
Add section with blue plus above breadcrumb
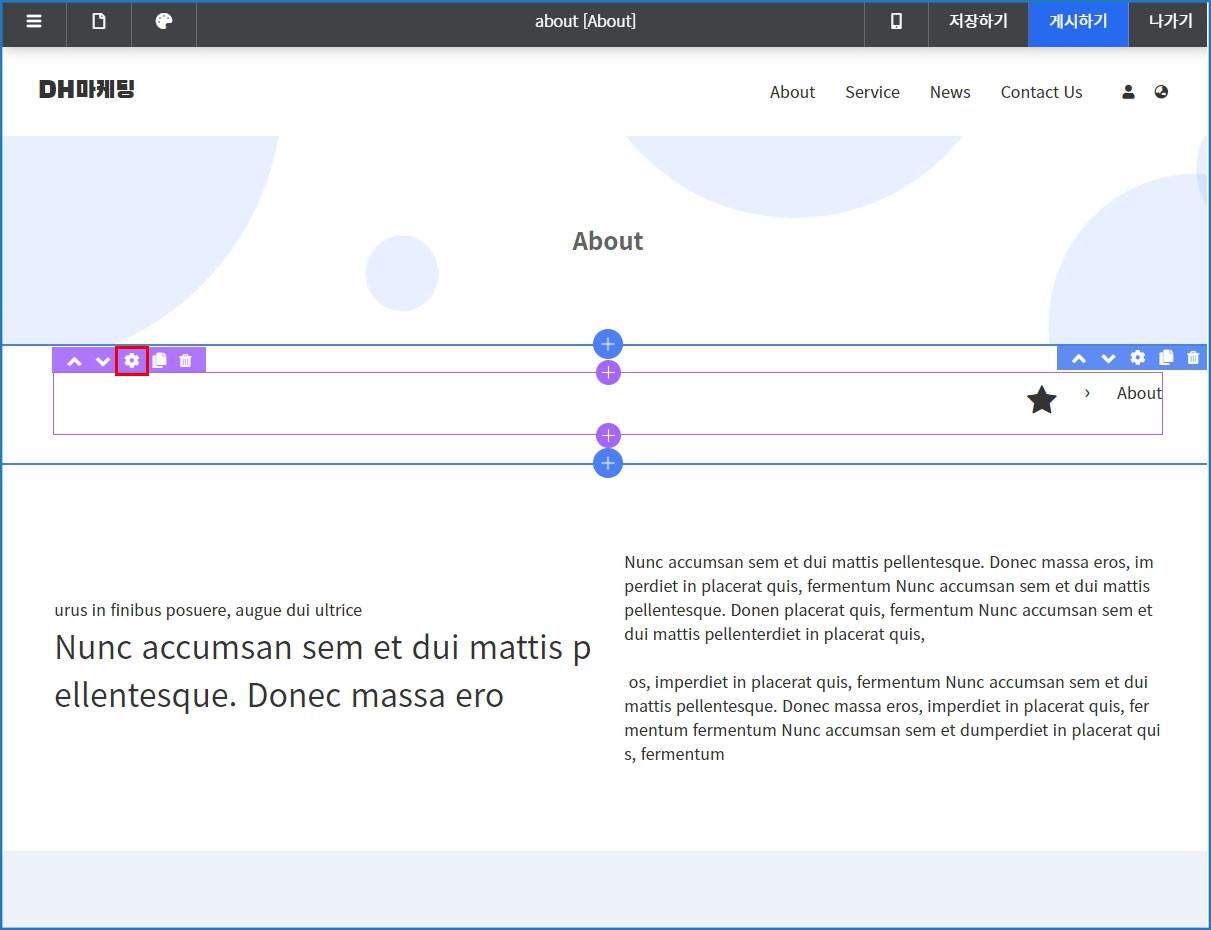point(608,344)
